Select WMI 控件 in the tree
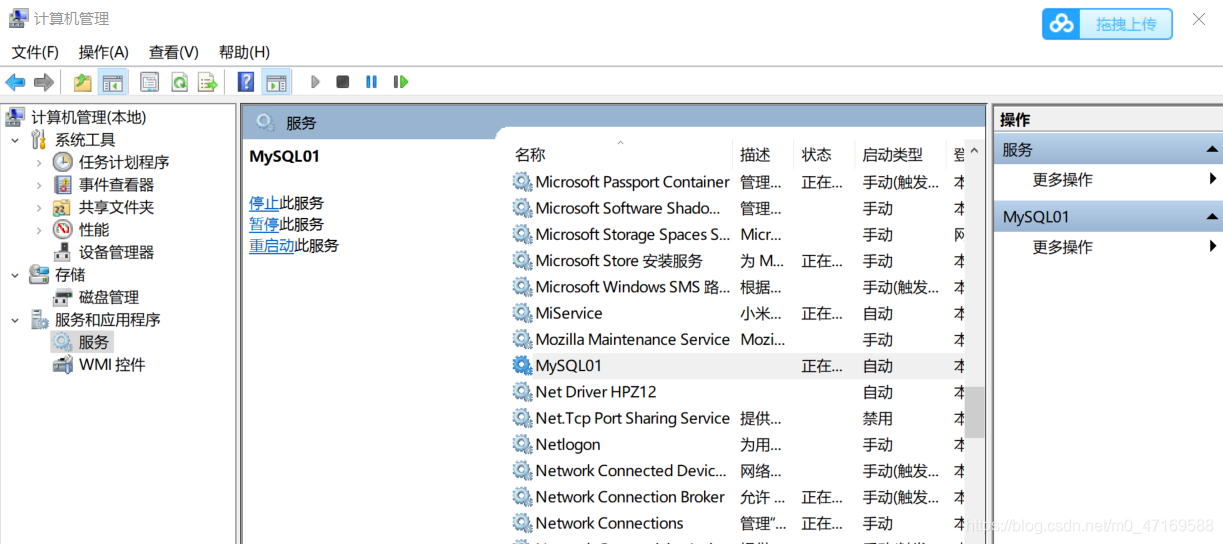 click(112, 365)
